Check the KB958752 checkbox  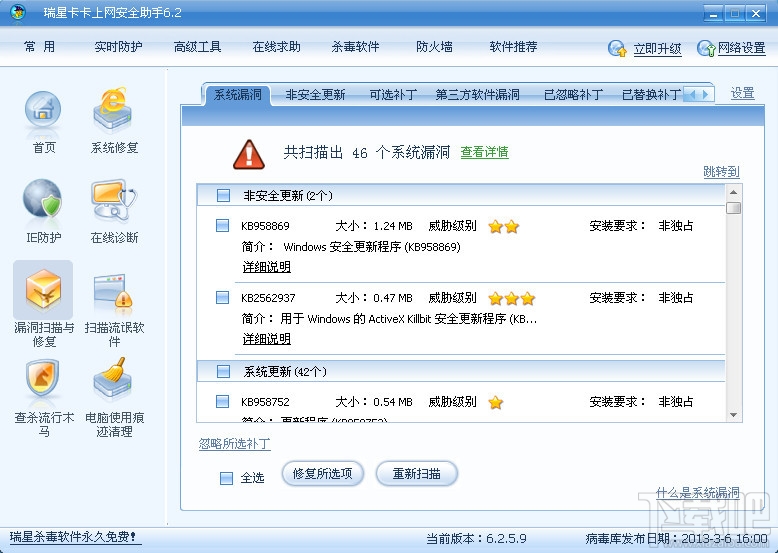click(x=222, y=401)
